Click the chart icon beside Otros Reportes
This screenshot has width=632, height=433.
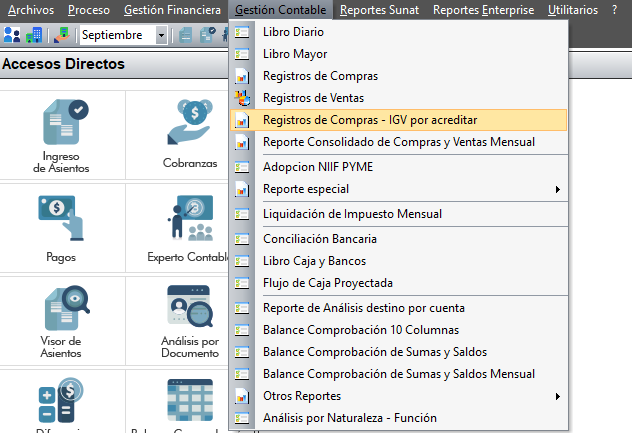point(242,396)
